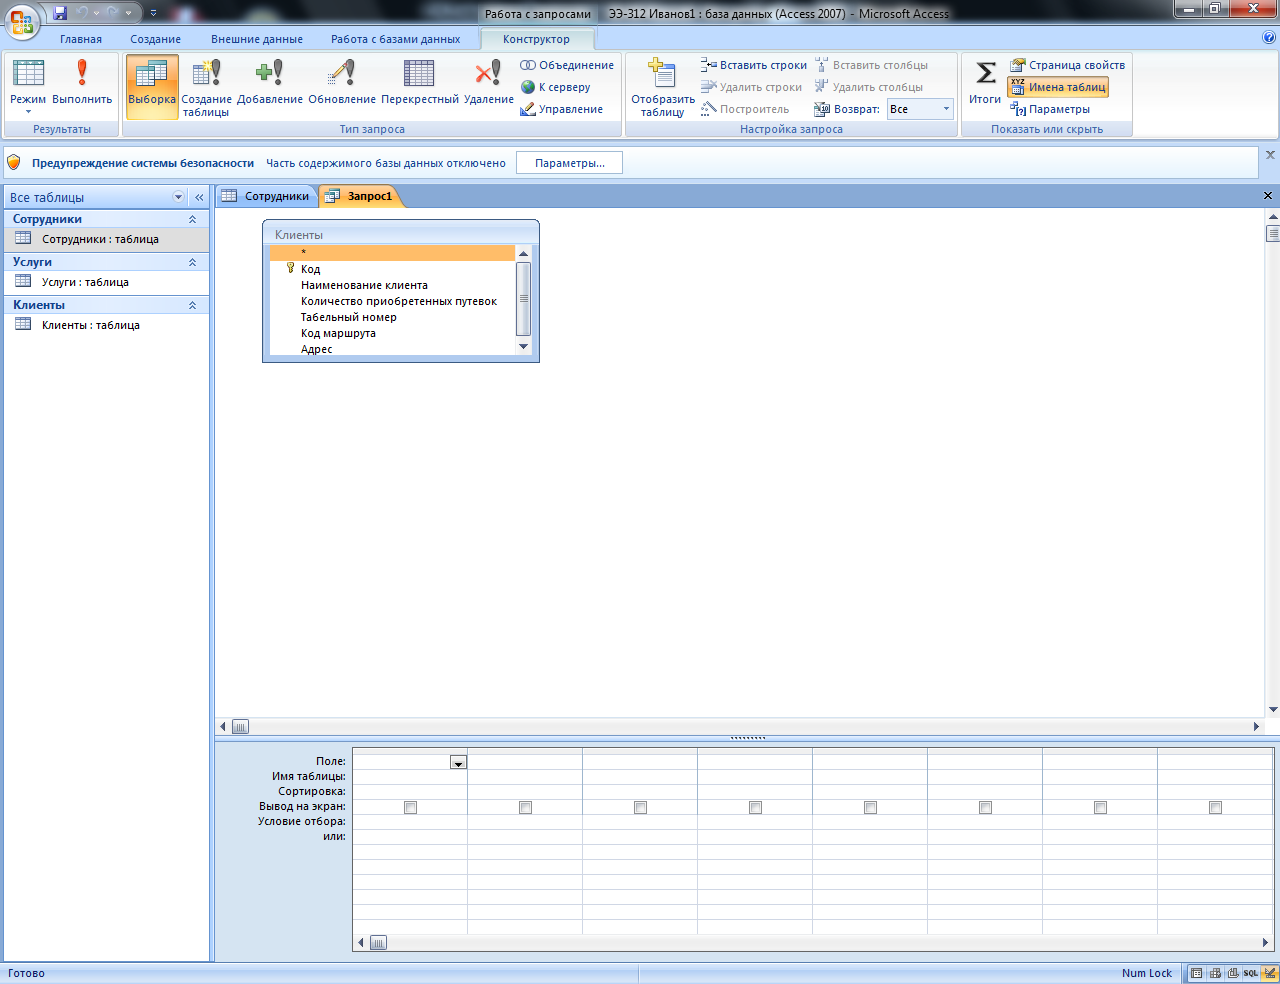Switch to Внешние данные ribbon tab
Screen dimensions: 1280x984
coord(257,39)
